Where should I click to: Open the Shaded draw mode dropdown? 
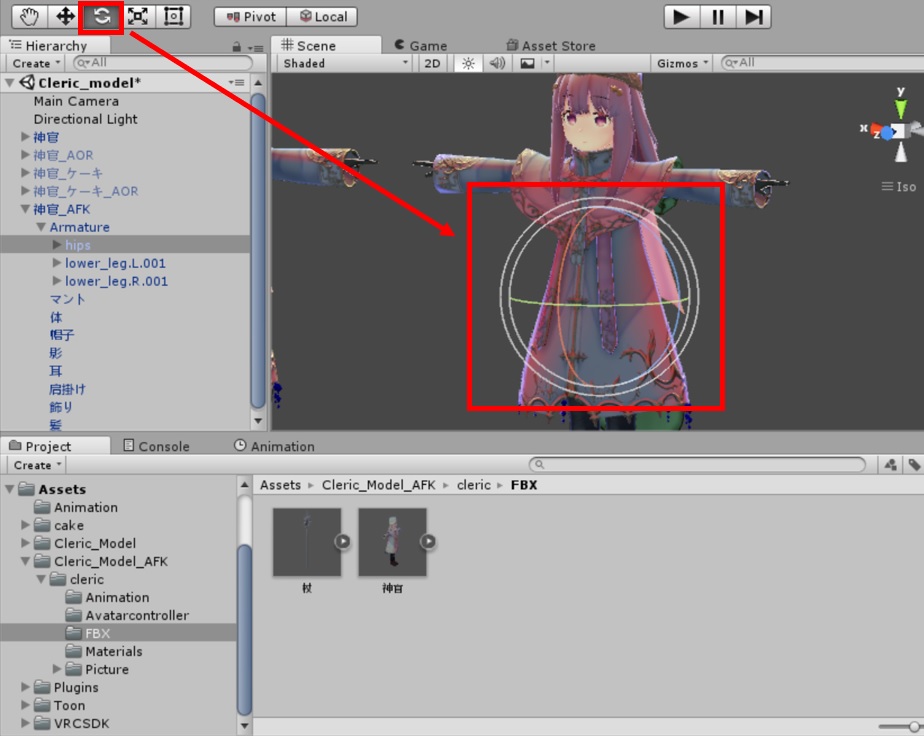click(345, 63)
